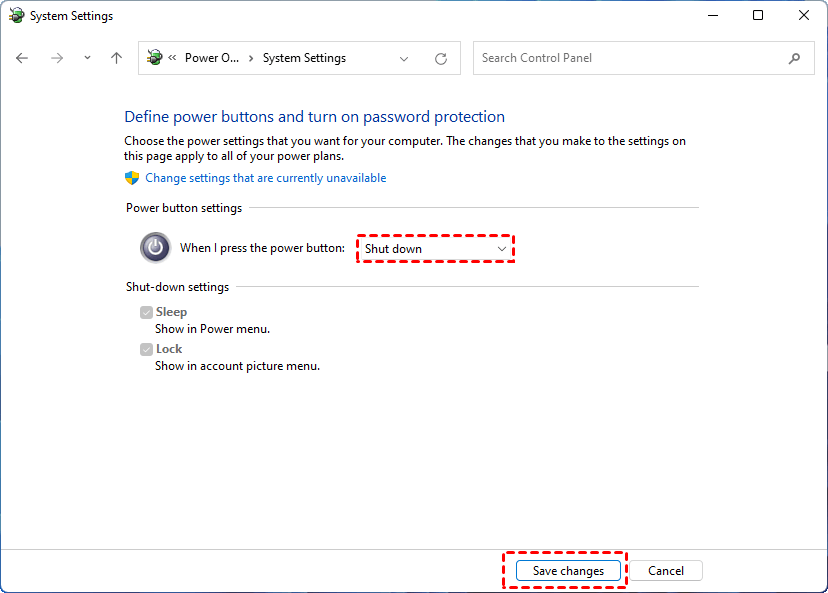Click the System Settings title bar icon
The height and width of the screenshot is (593, 828).
[x=16, y=16]
